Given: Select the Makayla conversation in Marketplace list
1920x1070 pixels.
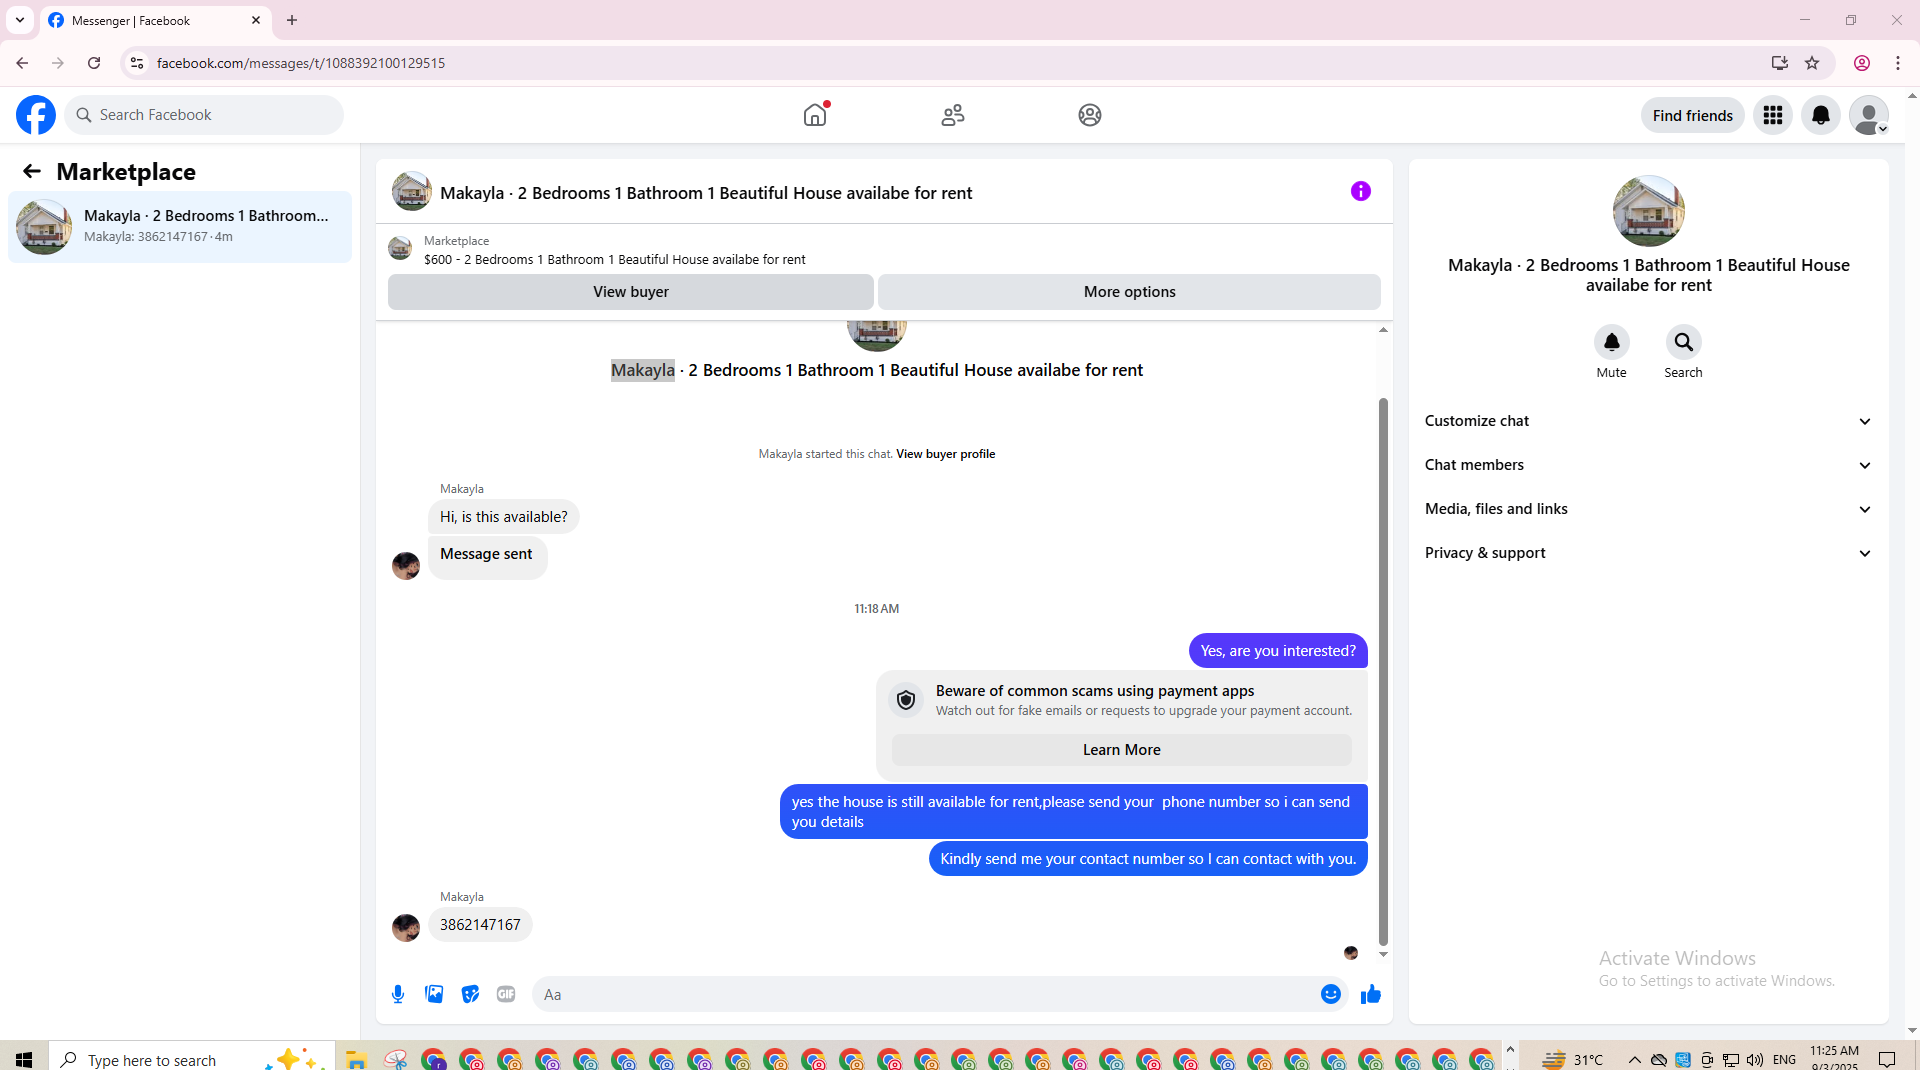Looking at the screenshot, I should [180, 227].
